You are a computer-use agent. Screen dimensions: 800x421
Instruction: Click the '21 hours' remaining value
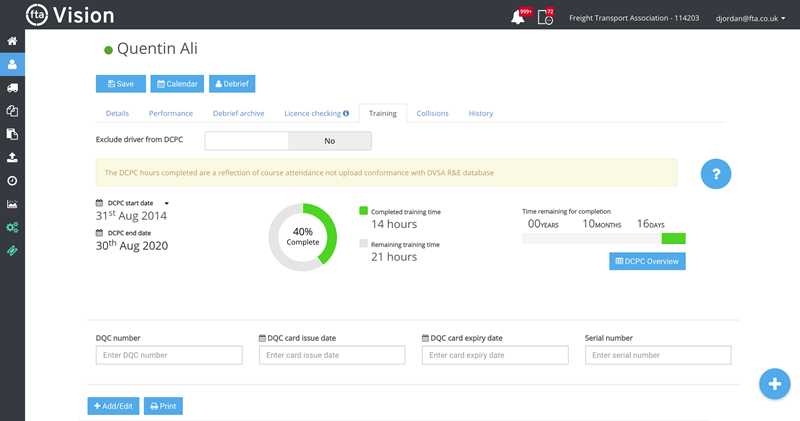[x=394, y=257]
